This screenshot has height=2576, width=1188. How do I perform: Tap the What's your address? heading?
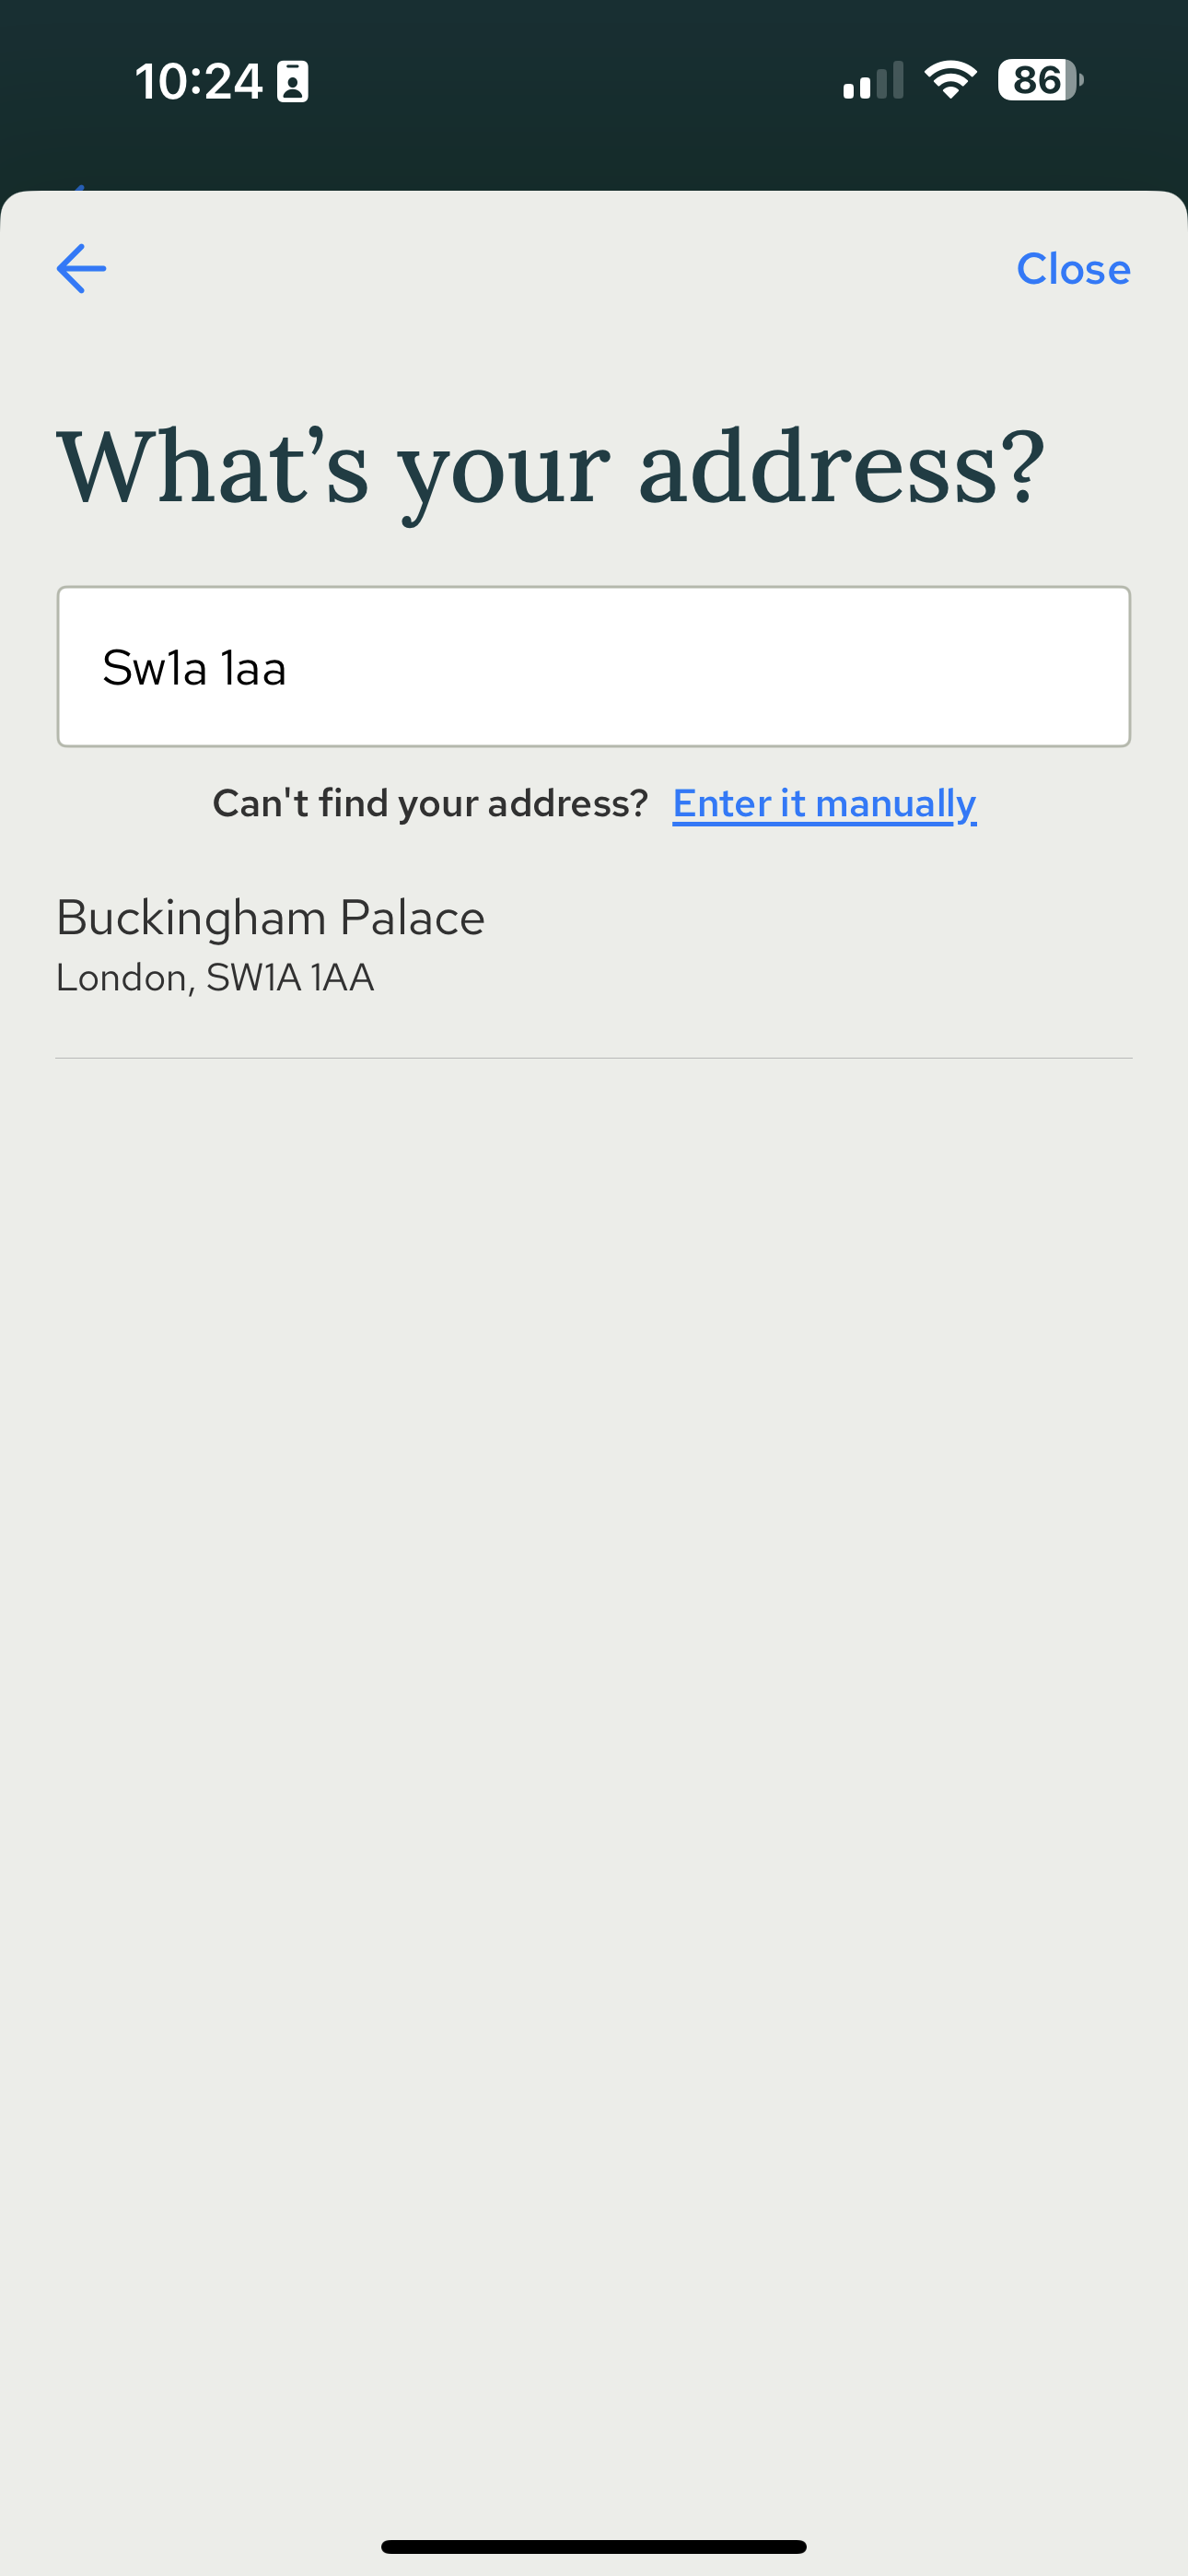click(x=550, y=468)
